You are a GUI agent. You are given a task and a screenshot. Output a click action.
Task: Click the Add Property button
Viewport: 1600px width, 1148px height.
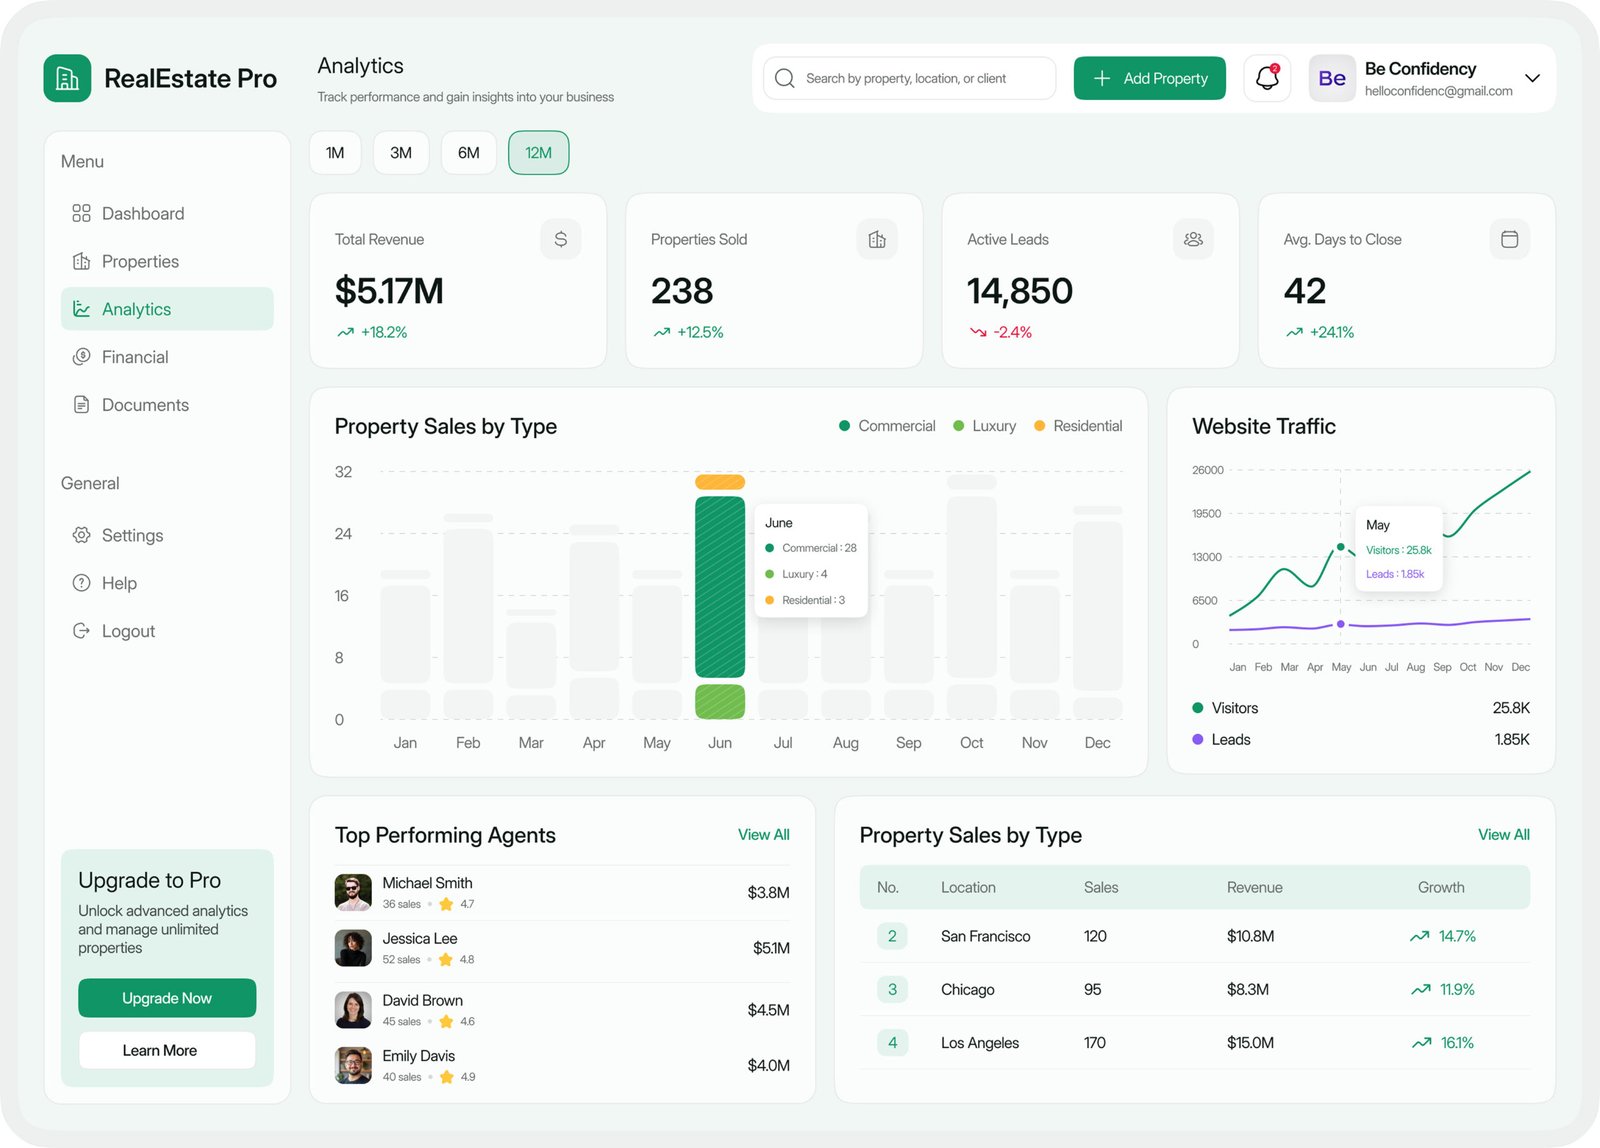pos(1149,78)
